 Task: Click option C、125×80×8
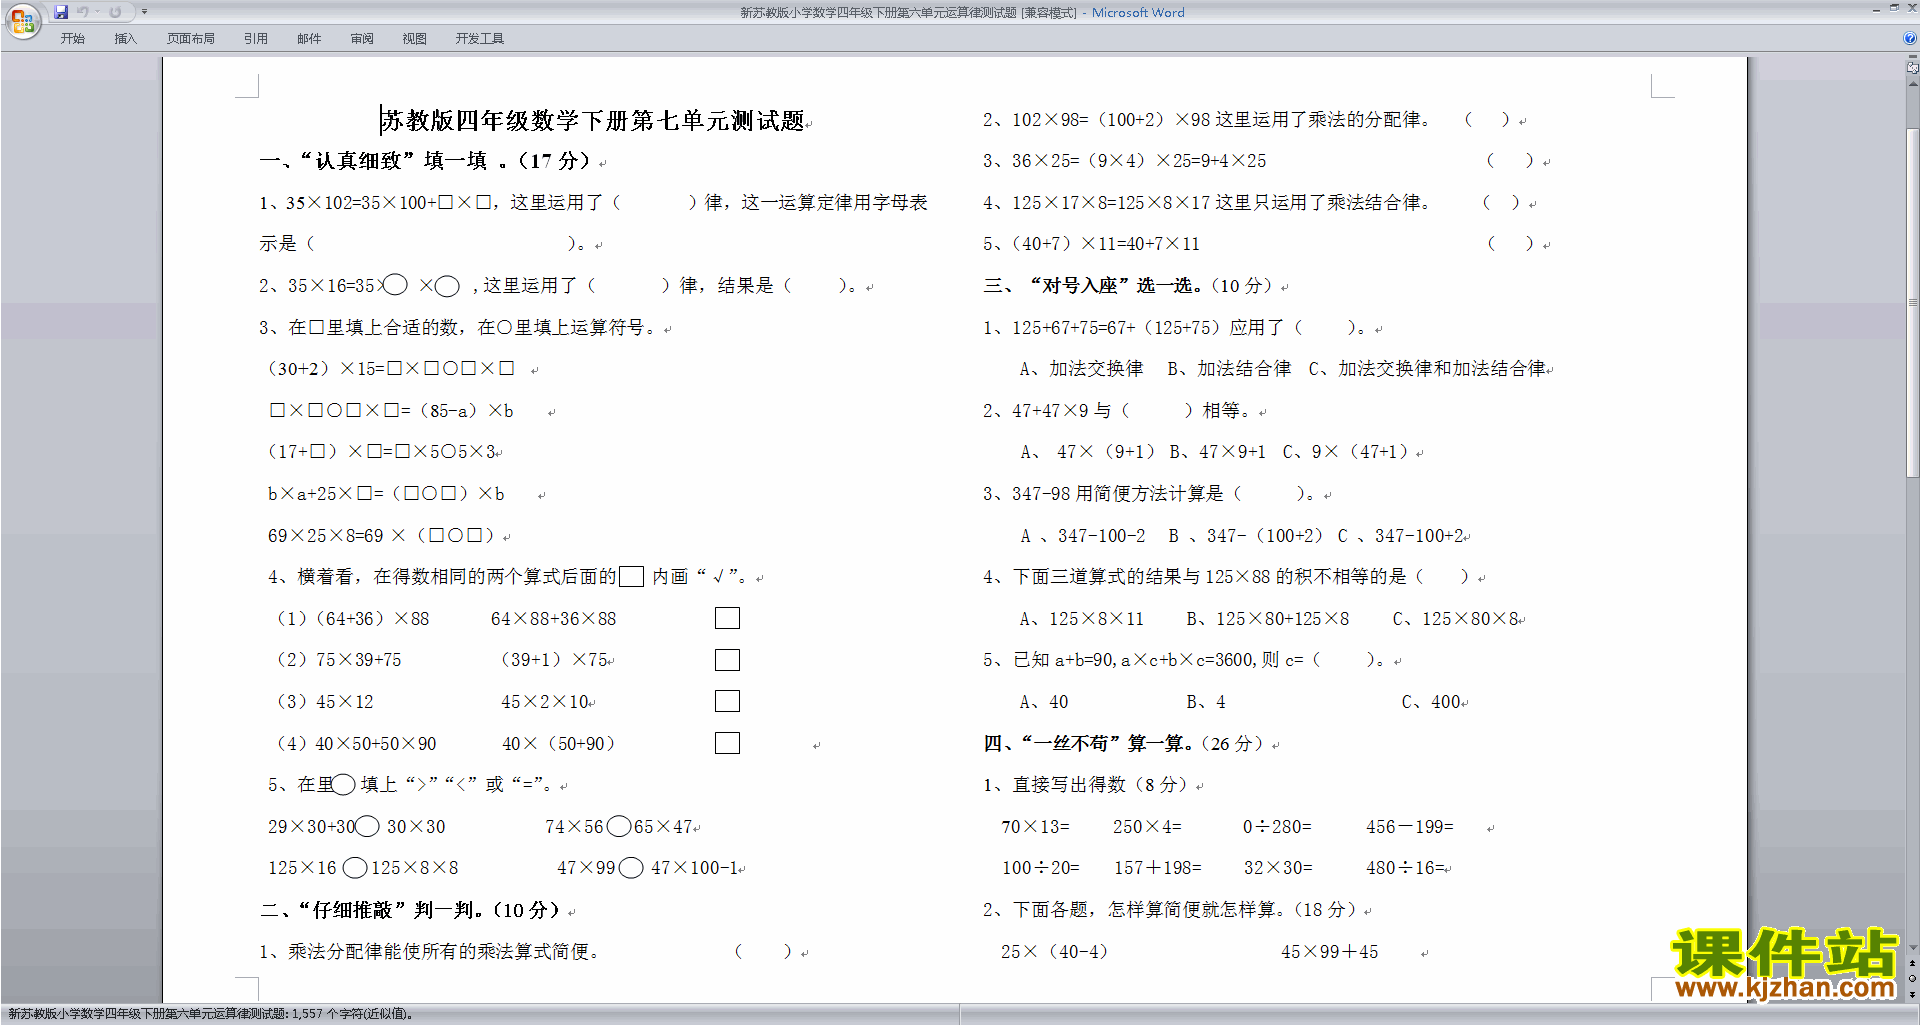point(1456,619)
